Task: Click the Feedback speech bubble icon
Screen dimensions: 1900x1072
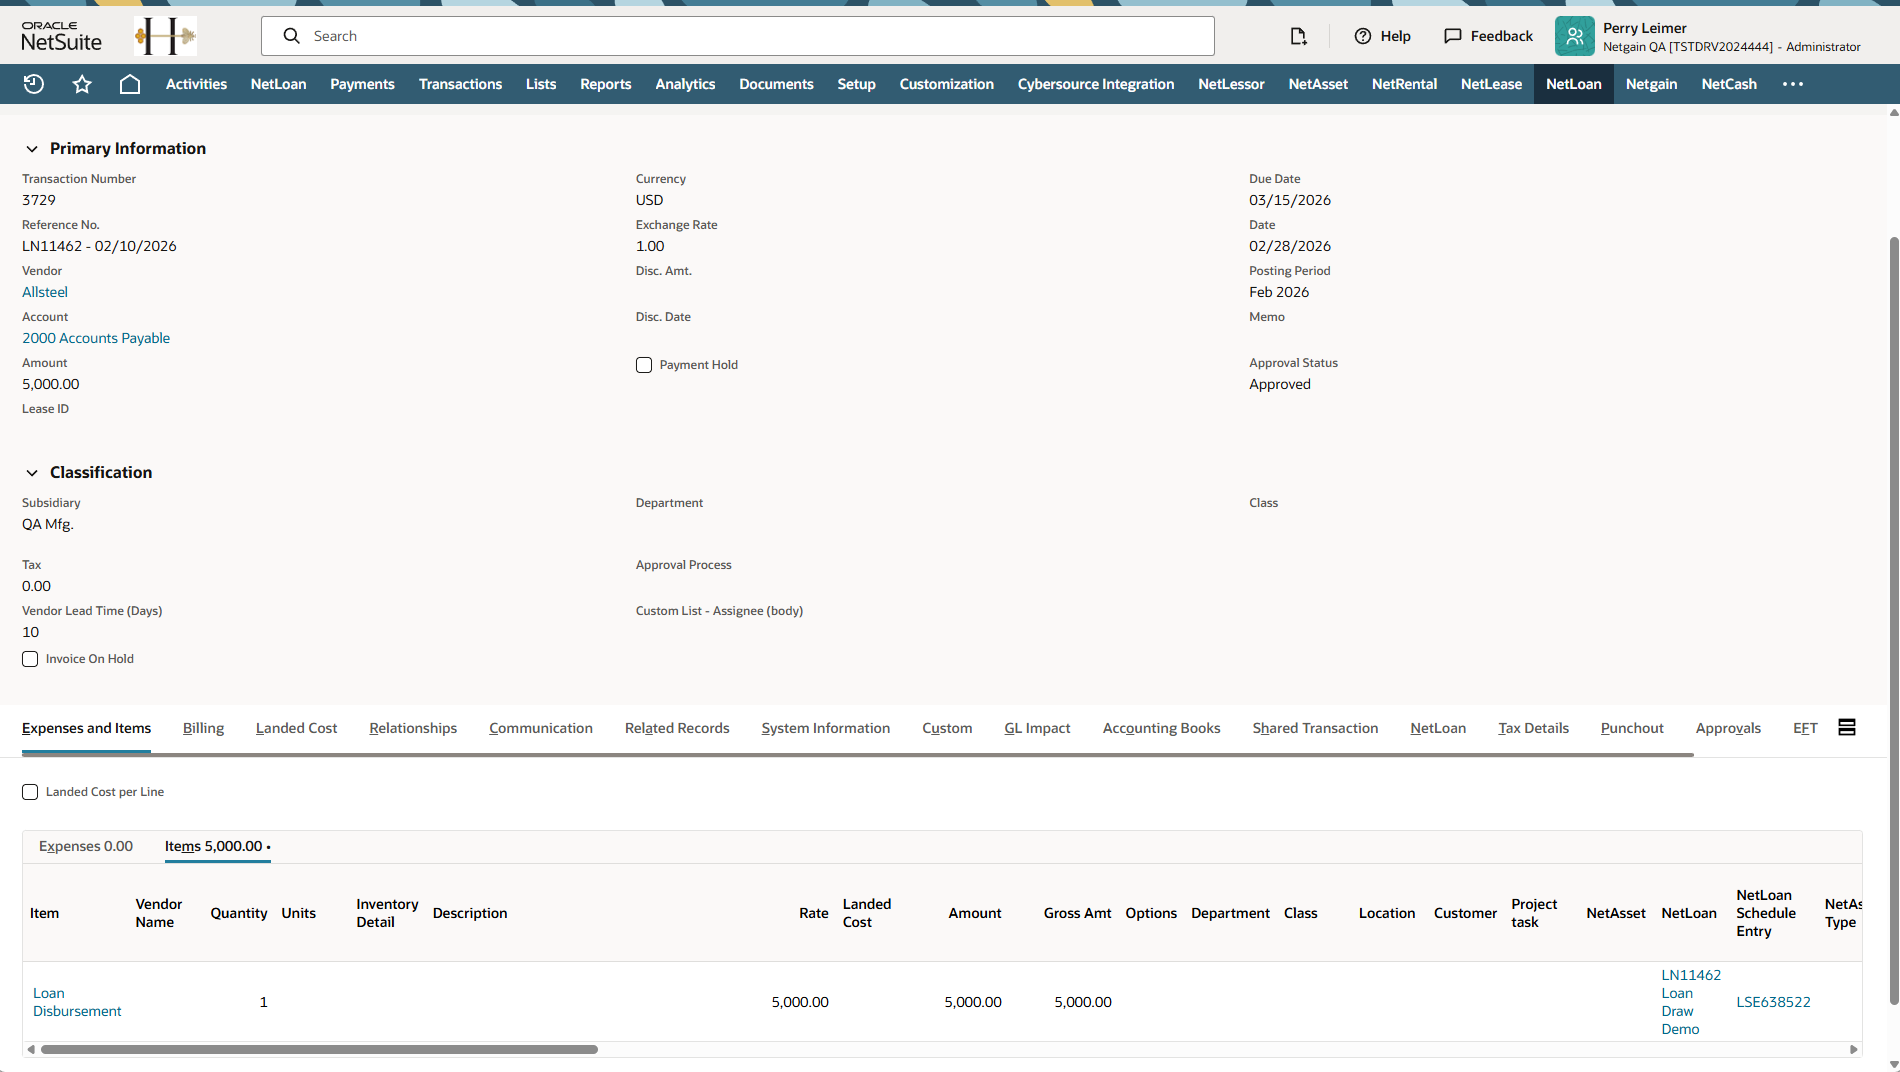Action: pyautogui.click(x=1453, y=36)
